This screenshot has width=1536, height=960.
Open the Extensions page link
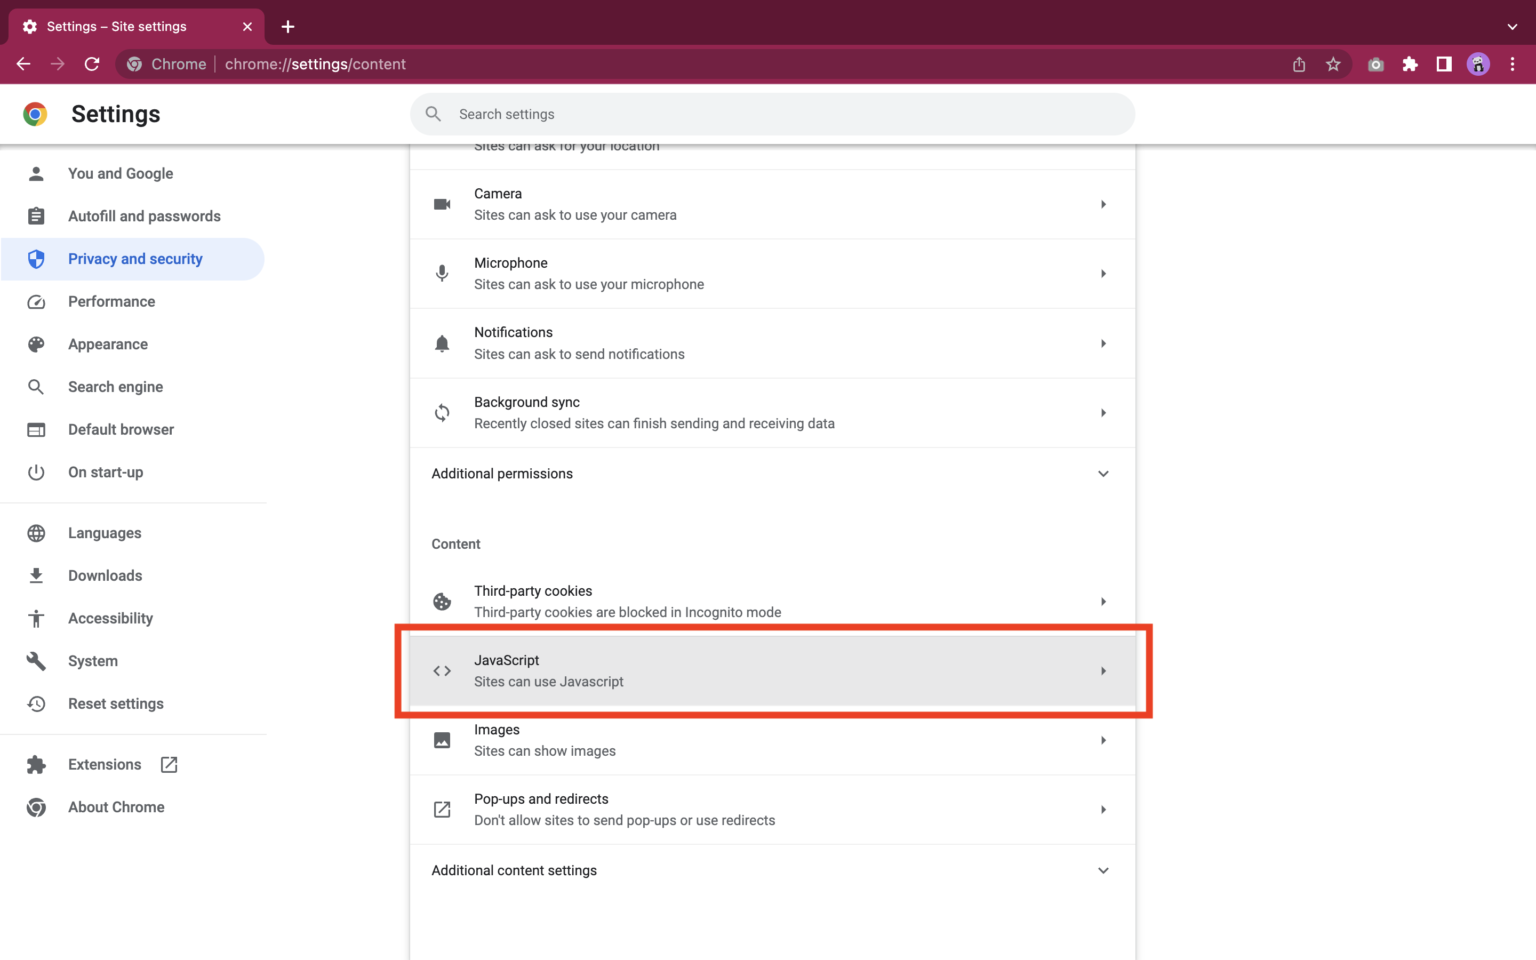click(104, 764)
